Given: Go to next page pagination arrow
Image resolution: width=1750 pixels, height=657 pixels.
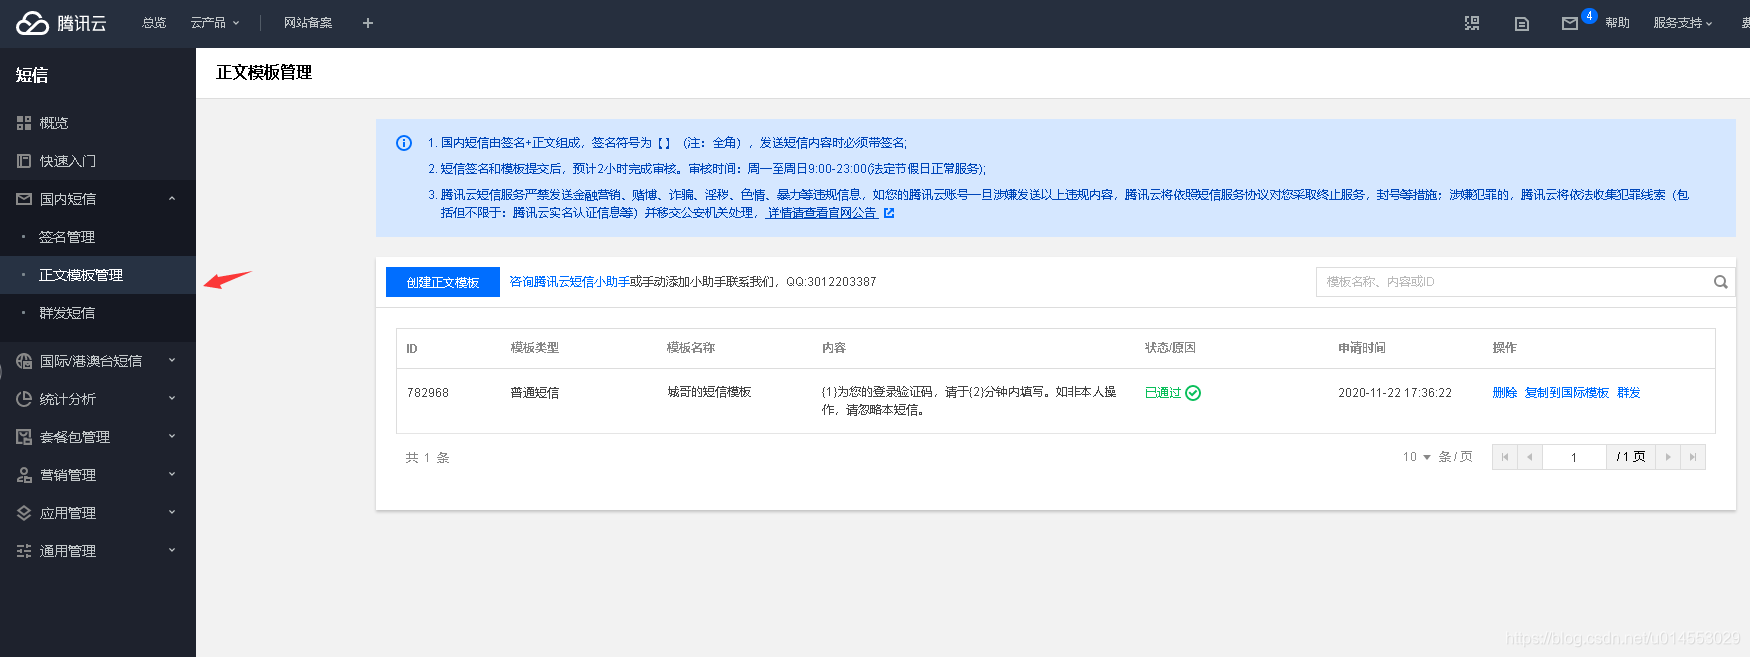Looking at the screenshot, I should [x=1668, y=457].
